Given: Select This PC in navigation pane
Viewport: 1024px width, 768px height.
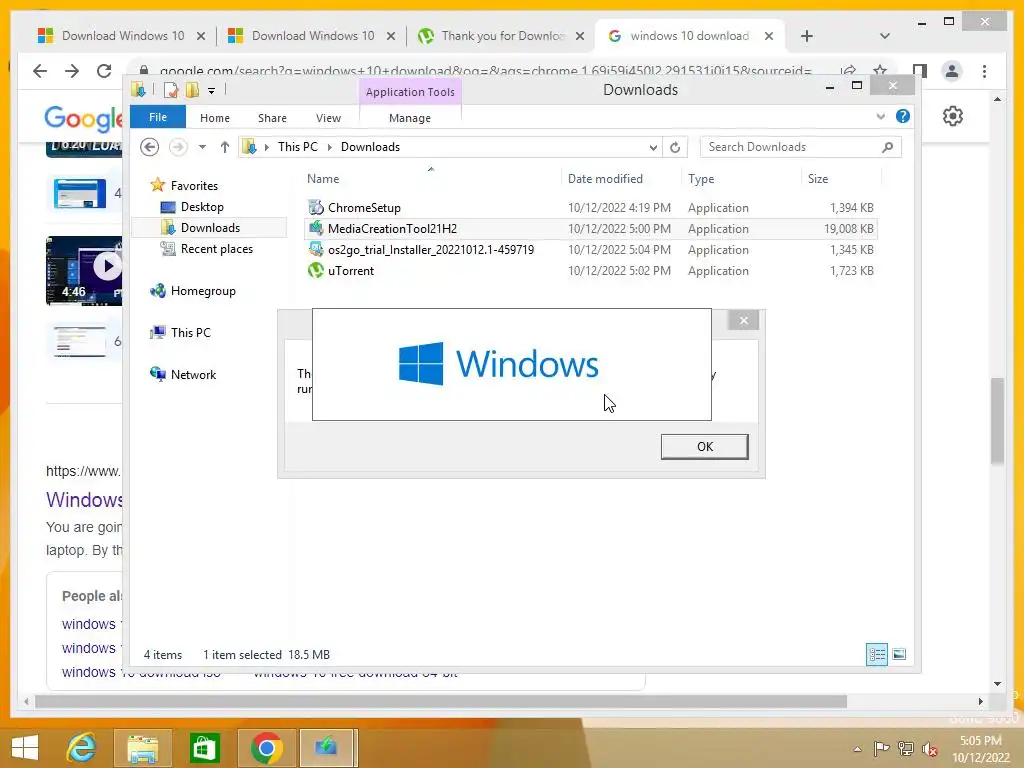Looking at the screenshot, I should point(191,333).
